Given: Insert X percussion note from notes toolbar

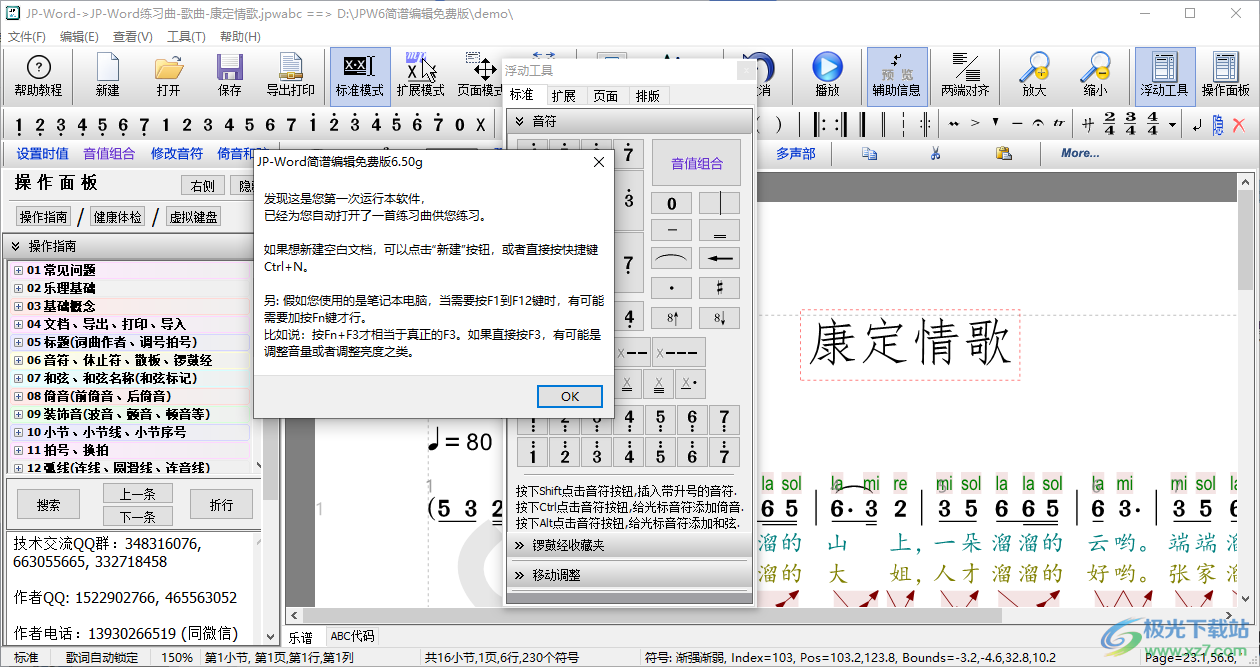Looking at the screenshot, I should point(480,125).
